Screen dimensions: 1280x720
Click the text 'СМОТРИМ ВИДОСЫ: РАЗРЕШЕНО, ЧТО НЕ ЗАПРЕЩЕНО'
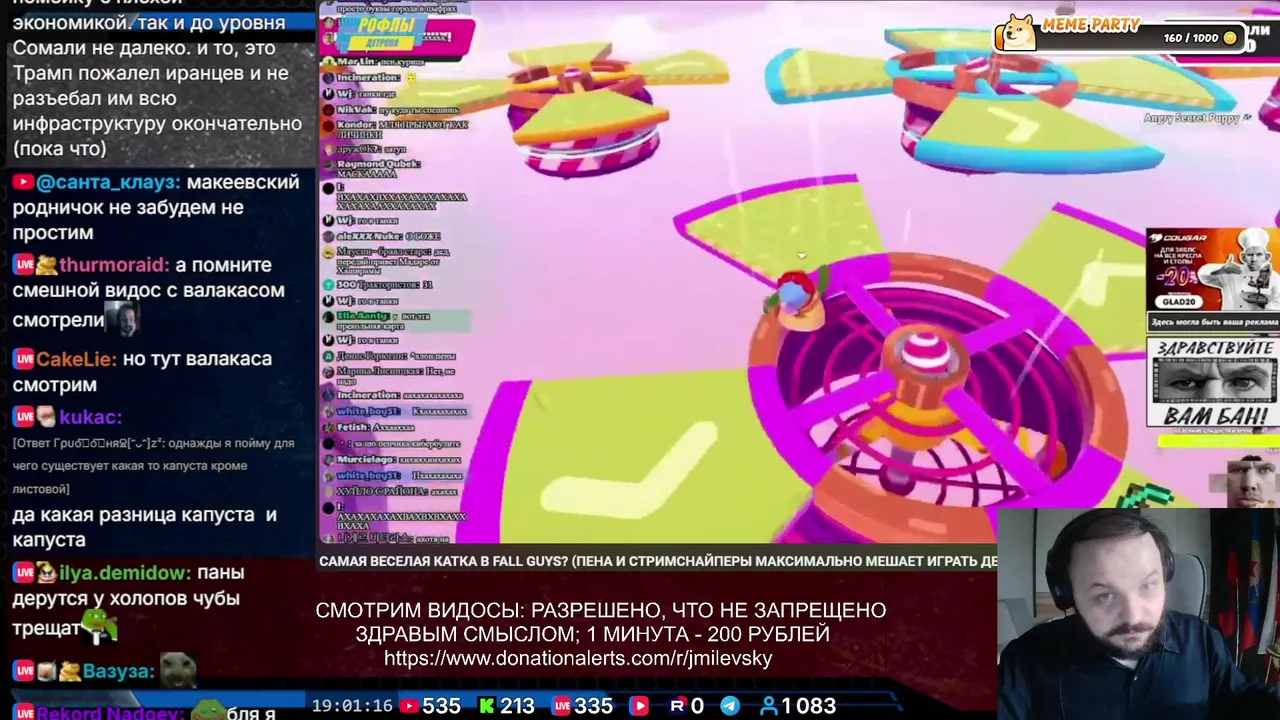601,610
